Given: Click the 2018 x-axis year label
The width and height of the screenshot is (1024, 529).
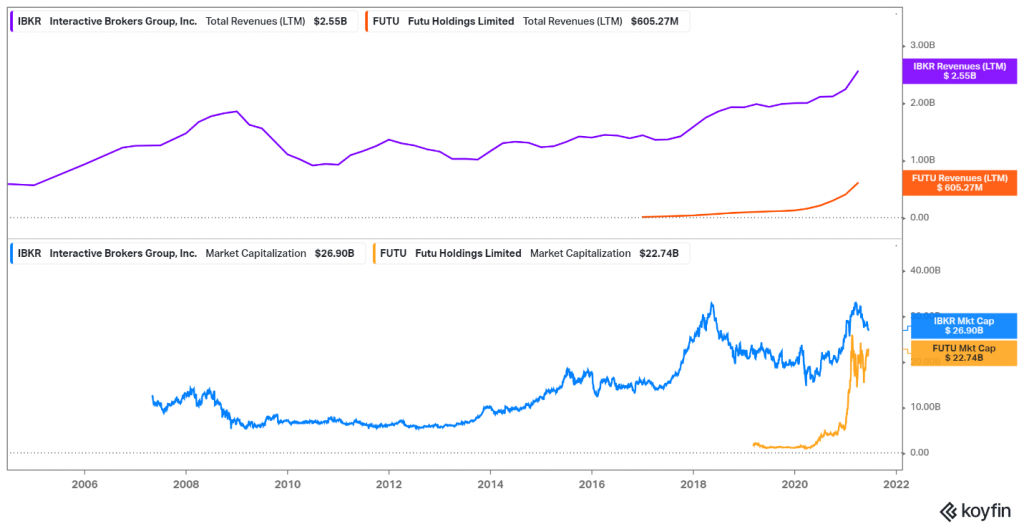Looking at the screenshot, I should point(693,483).
